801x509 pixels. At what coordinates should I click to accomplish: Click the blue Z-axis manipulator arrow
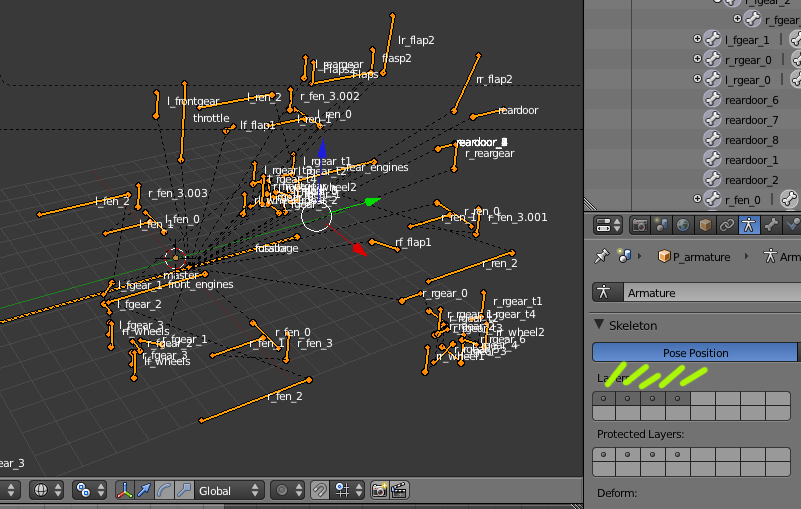(x=322, y=149)
